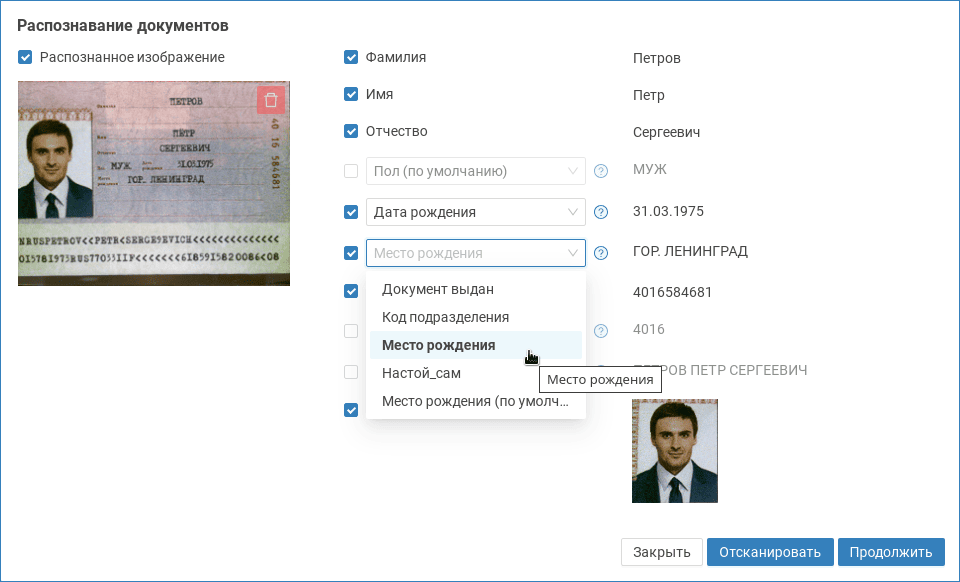Viewport: 960px width, 582px height.
Task: Click help icon next to Пол dropdown
Action: tap(601, 171)
